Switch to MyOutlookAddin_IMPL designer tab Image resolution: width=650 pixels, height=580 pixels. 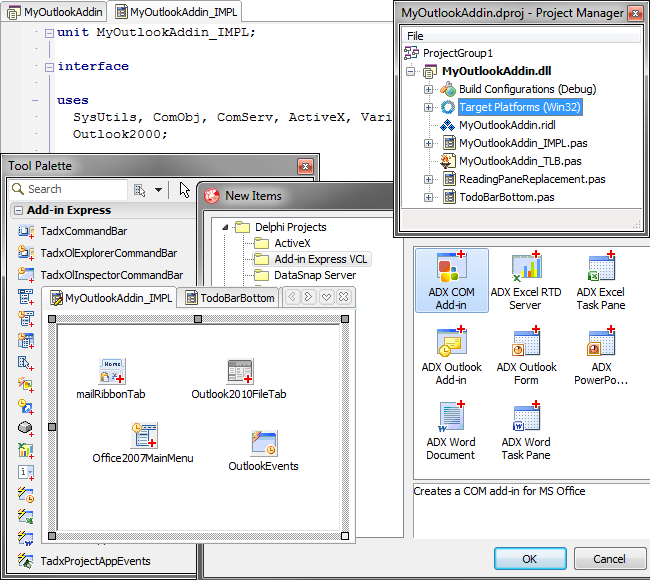[110, 298]
